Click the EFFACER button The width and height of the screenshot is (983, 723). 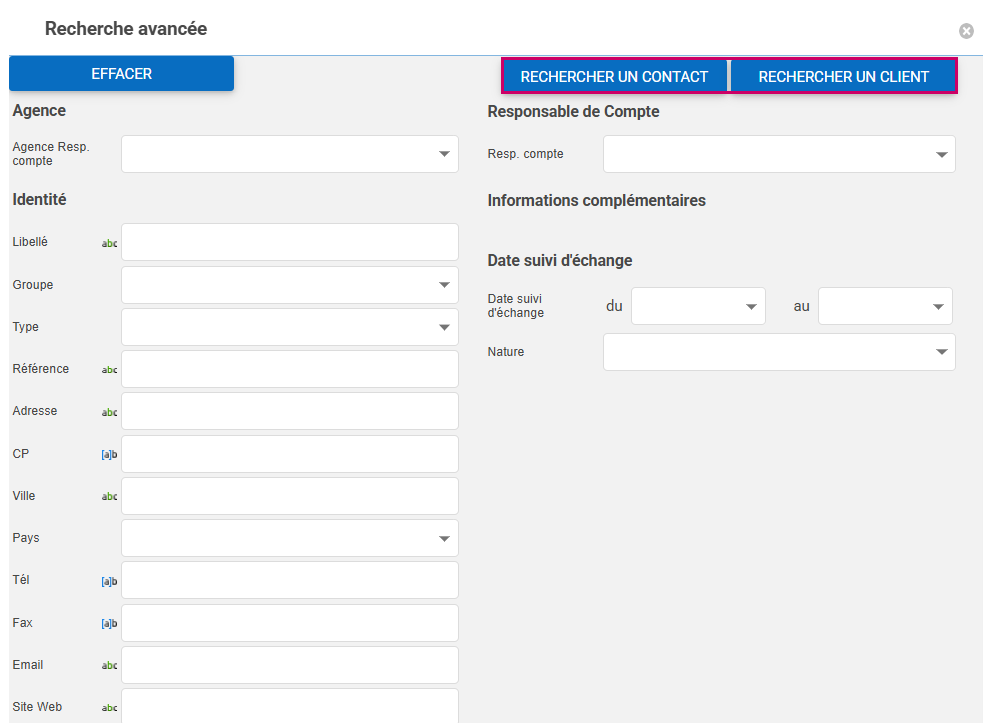click(121, 74)
